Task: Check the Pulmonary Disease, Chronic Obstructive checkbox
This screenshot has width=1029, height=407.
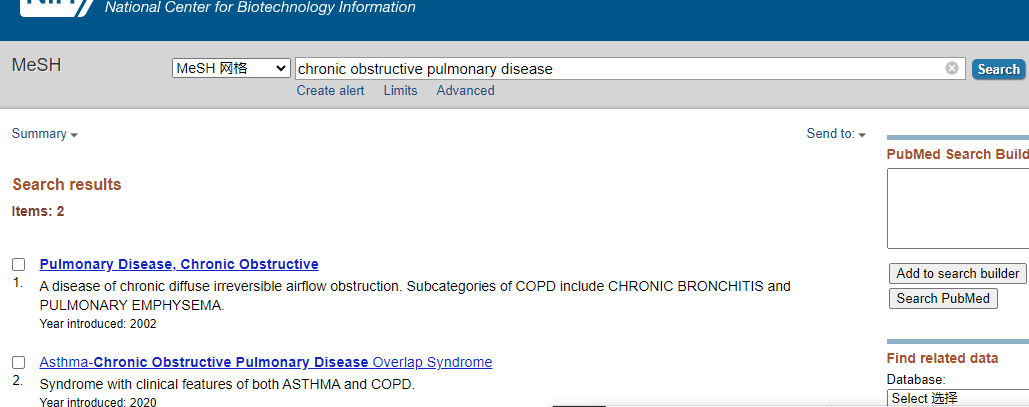Action: click(19, 265)
